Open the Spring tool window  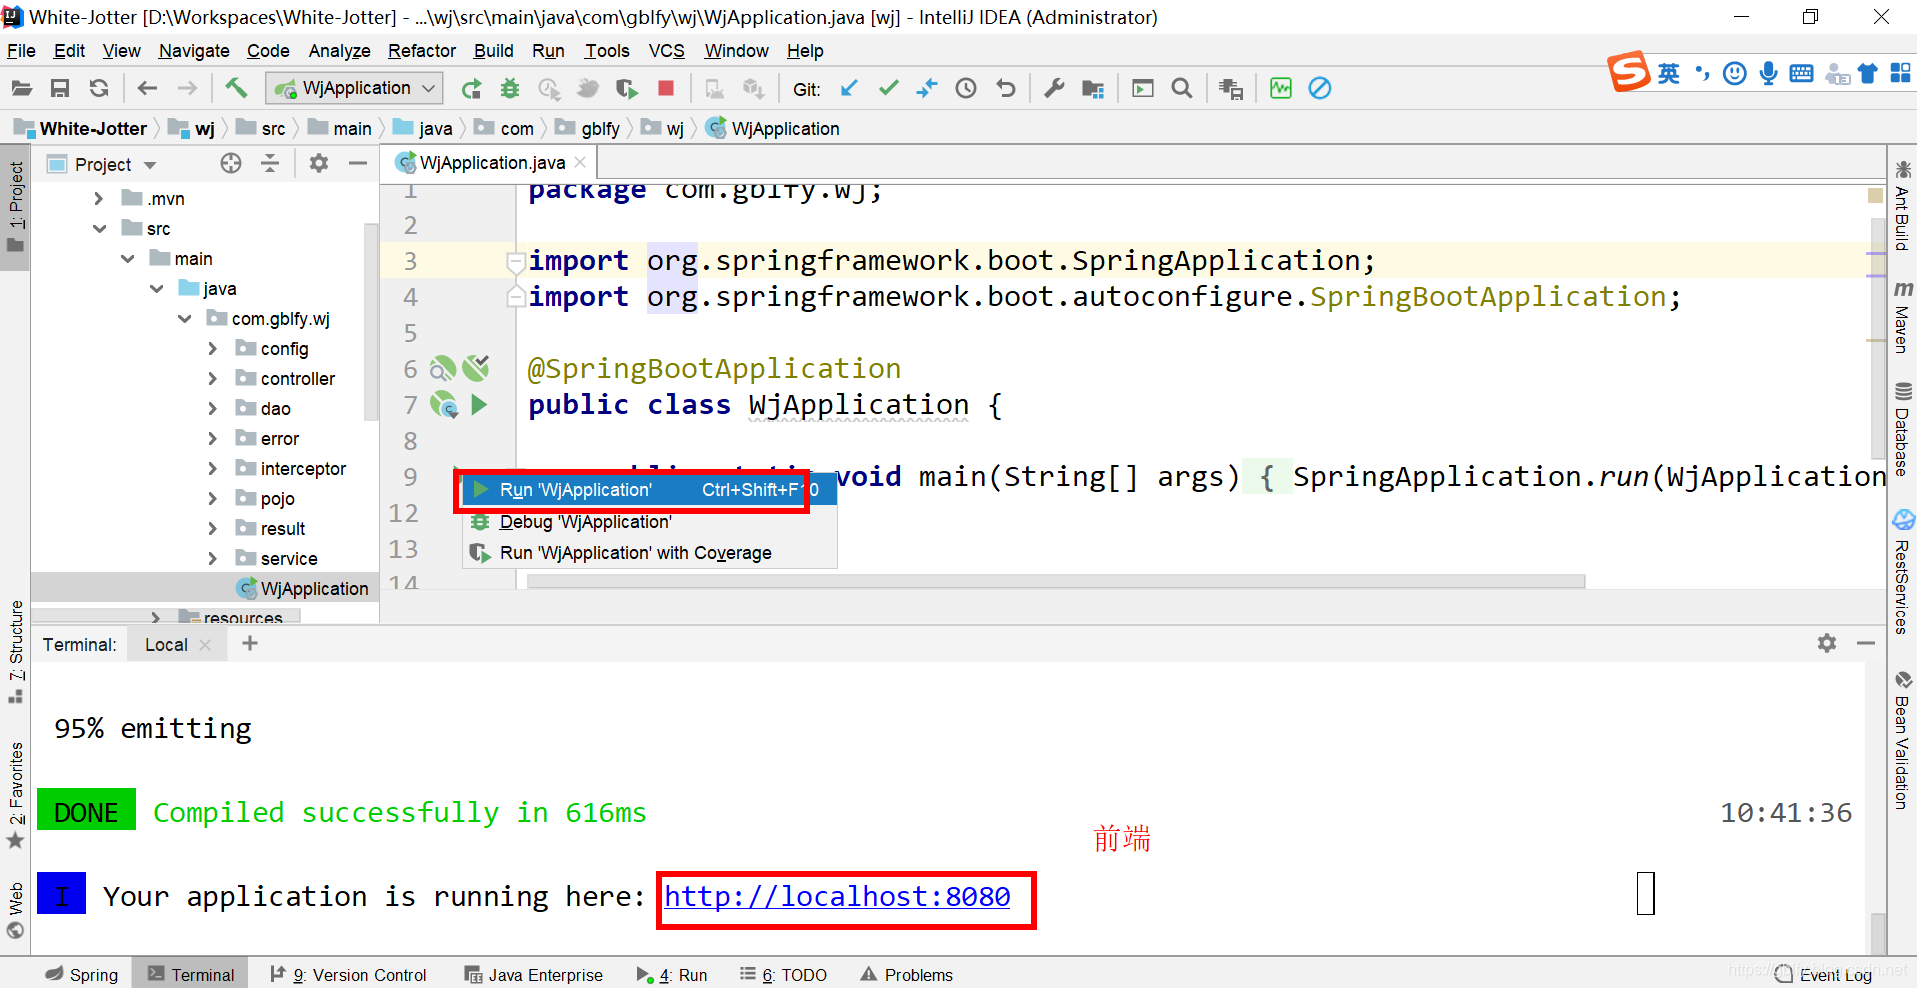pos(82,975)
